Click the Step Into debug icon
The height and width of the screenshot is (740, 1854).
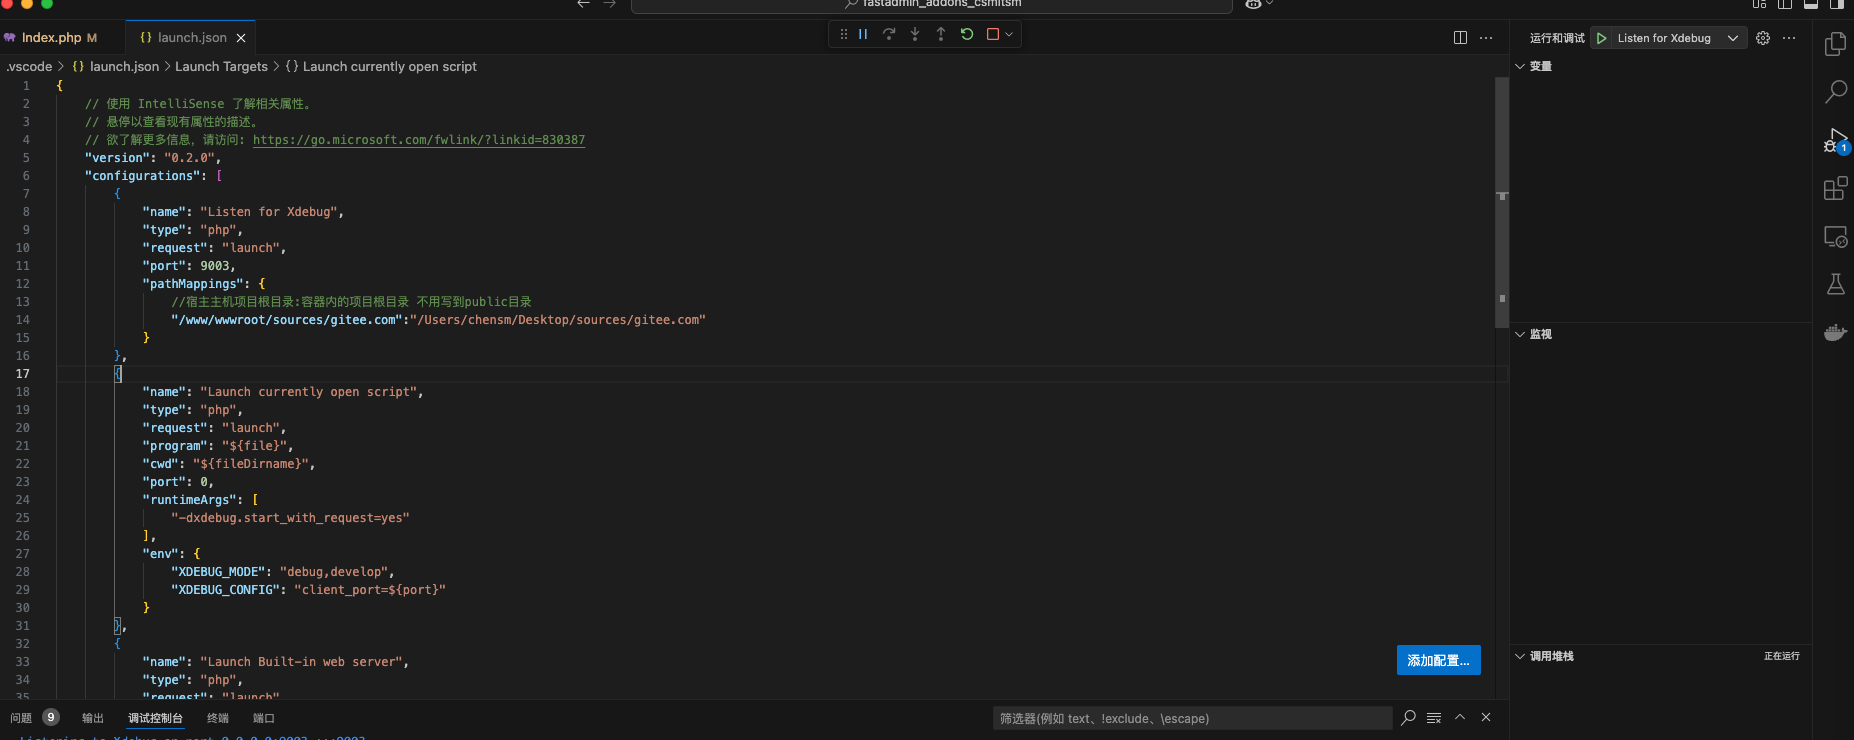(915, 34)
